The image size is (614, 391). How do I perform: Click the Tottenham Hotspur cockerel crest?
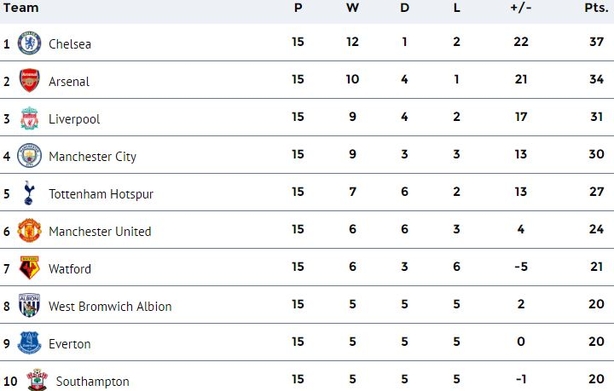[29, 193]
